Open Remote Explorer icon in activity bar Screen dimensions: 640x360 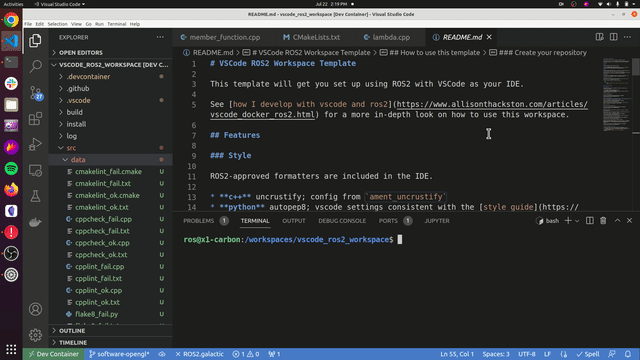pos(36,171)
